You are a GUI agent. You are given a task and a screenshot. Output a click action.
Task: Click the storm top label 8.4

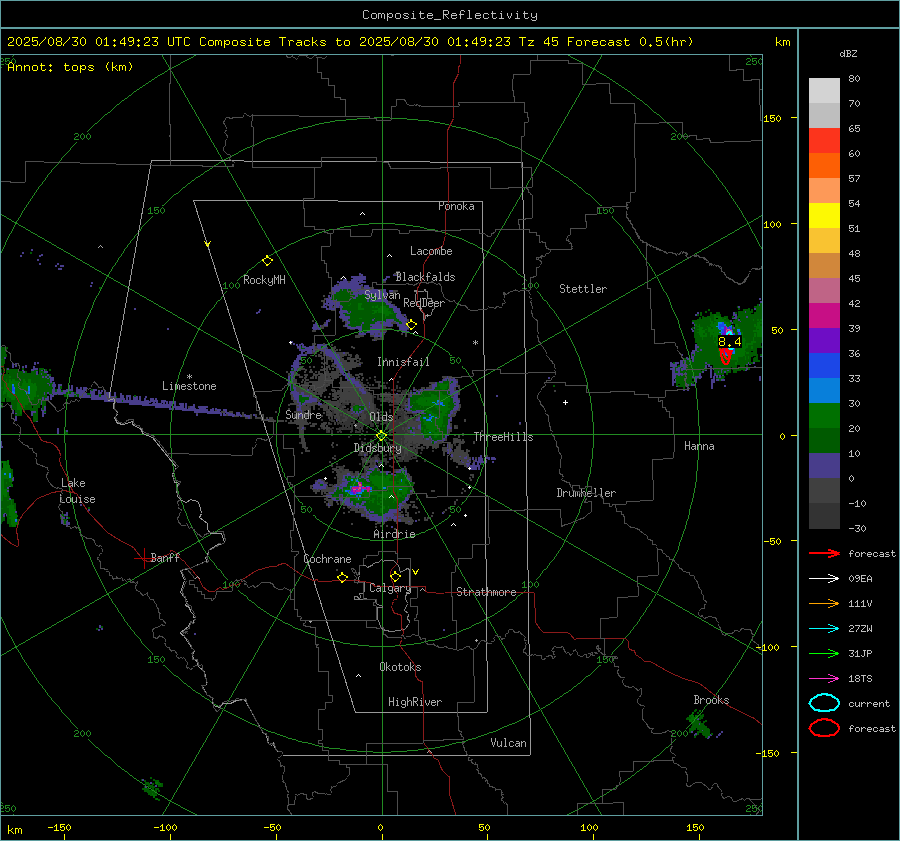(730, 342)
